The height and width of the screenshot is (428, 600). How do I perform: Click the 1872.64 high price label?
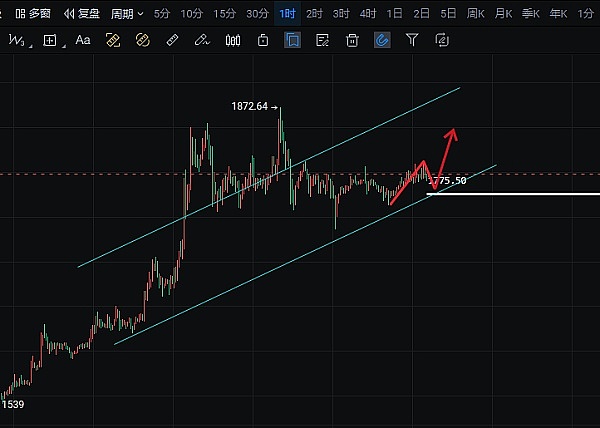[x=252, y=105]
